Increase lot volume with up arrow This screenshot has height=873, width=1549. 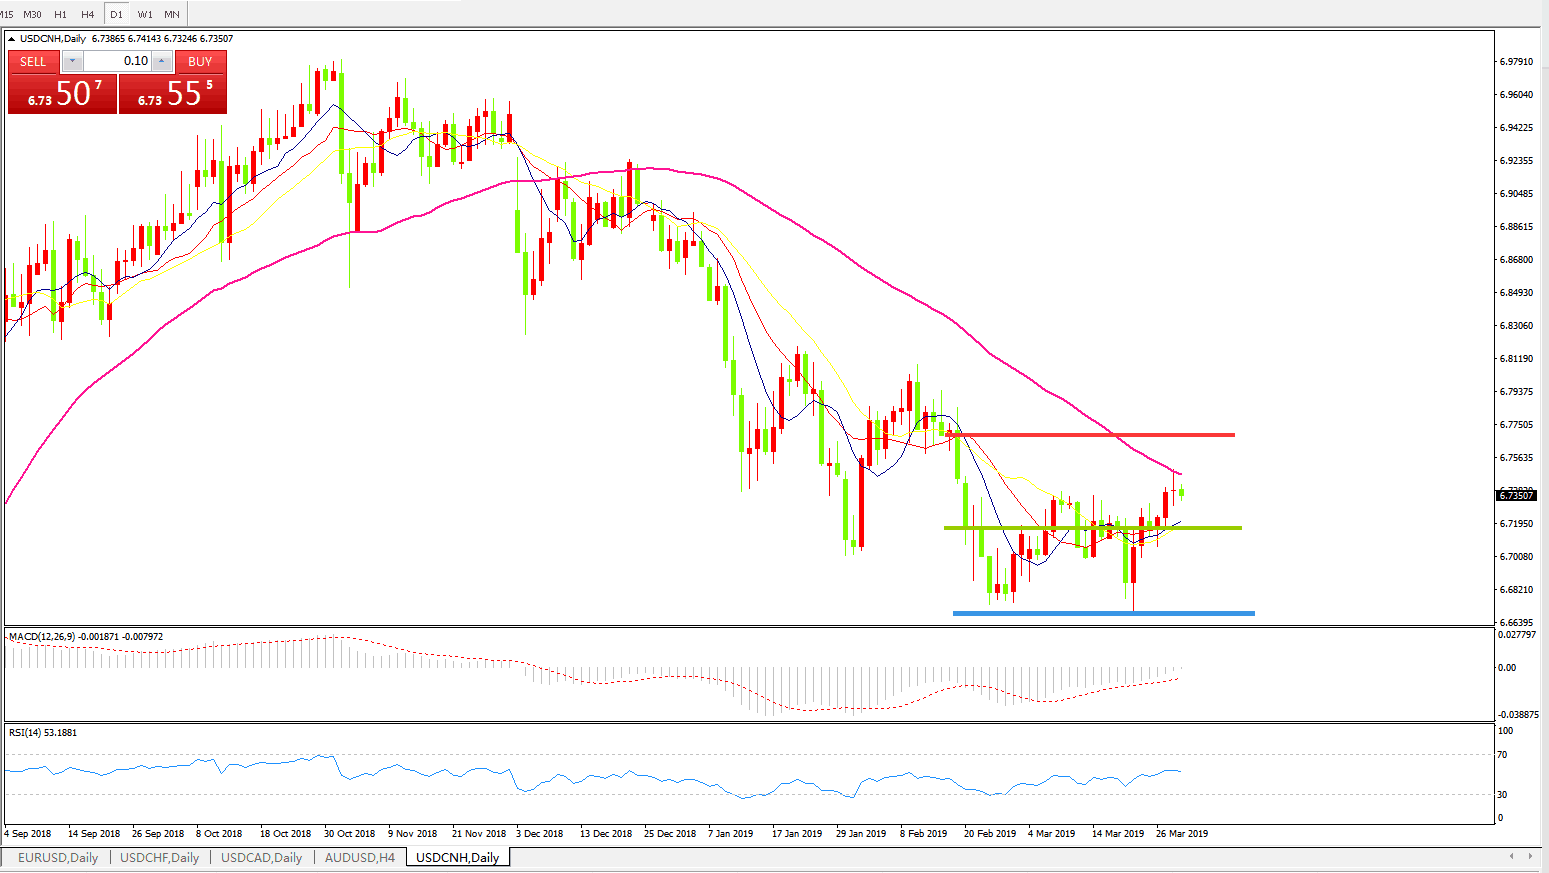coord(162,61)
